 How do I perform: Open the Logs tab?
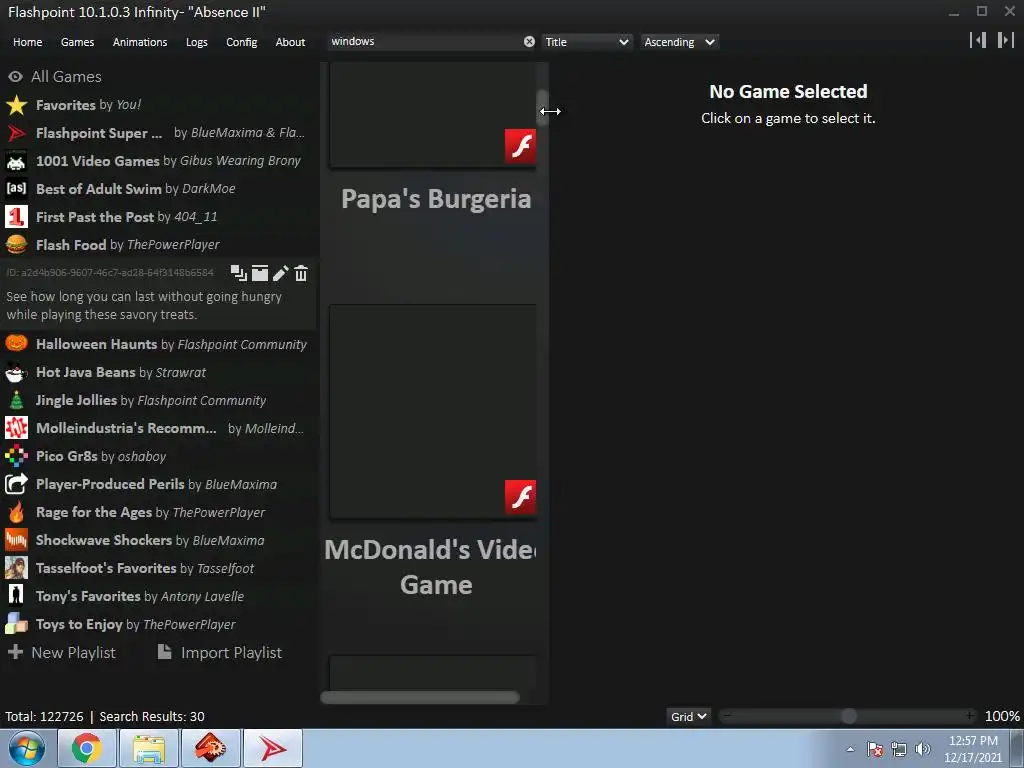coord(197,42)
